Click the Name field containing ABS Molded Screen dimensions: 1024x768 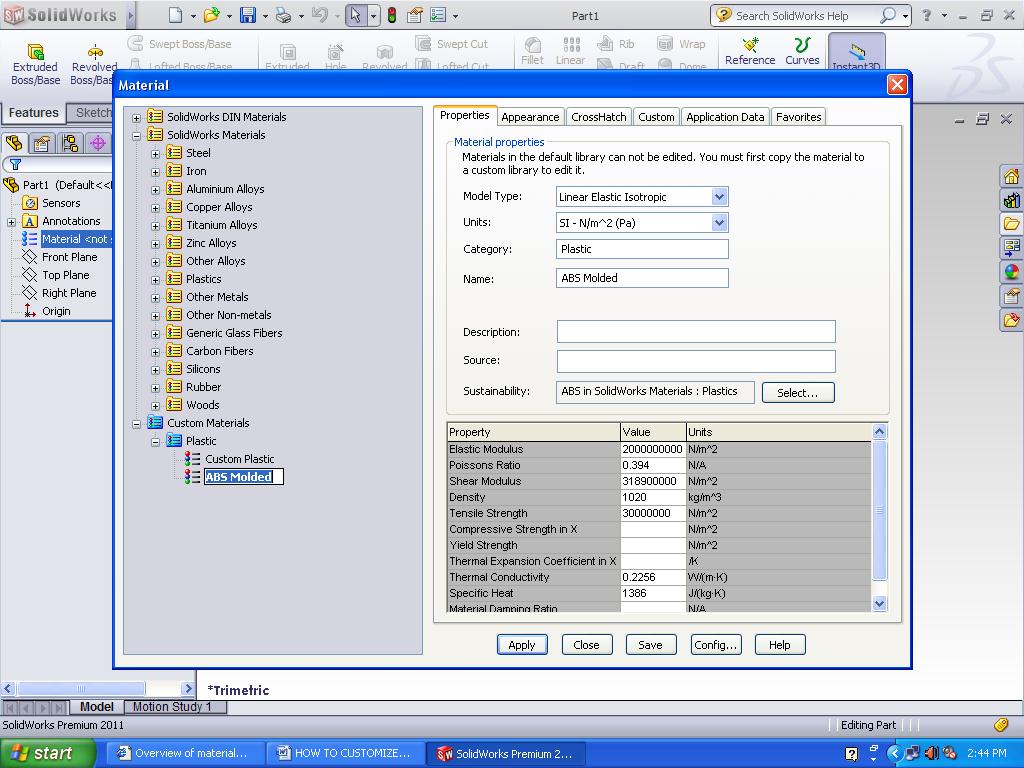[642, 278]
